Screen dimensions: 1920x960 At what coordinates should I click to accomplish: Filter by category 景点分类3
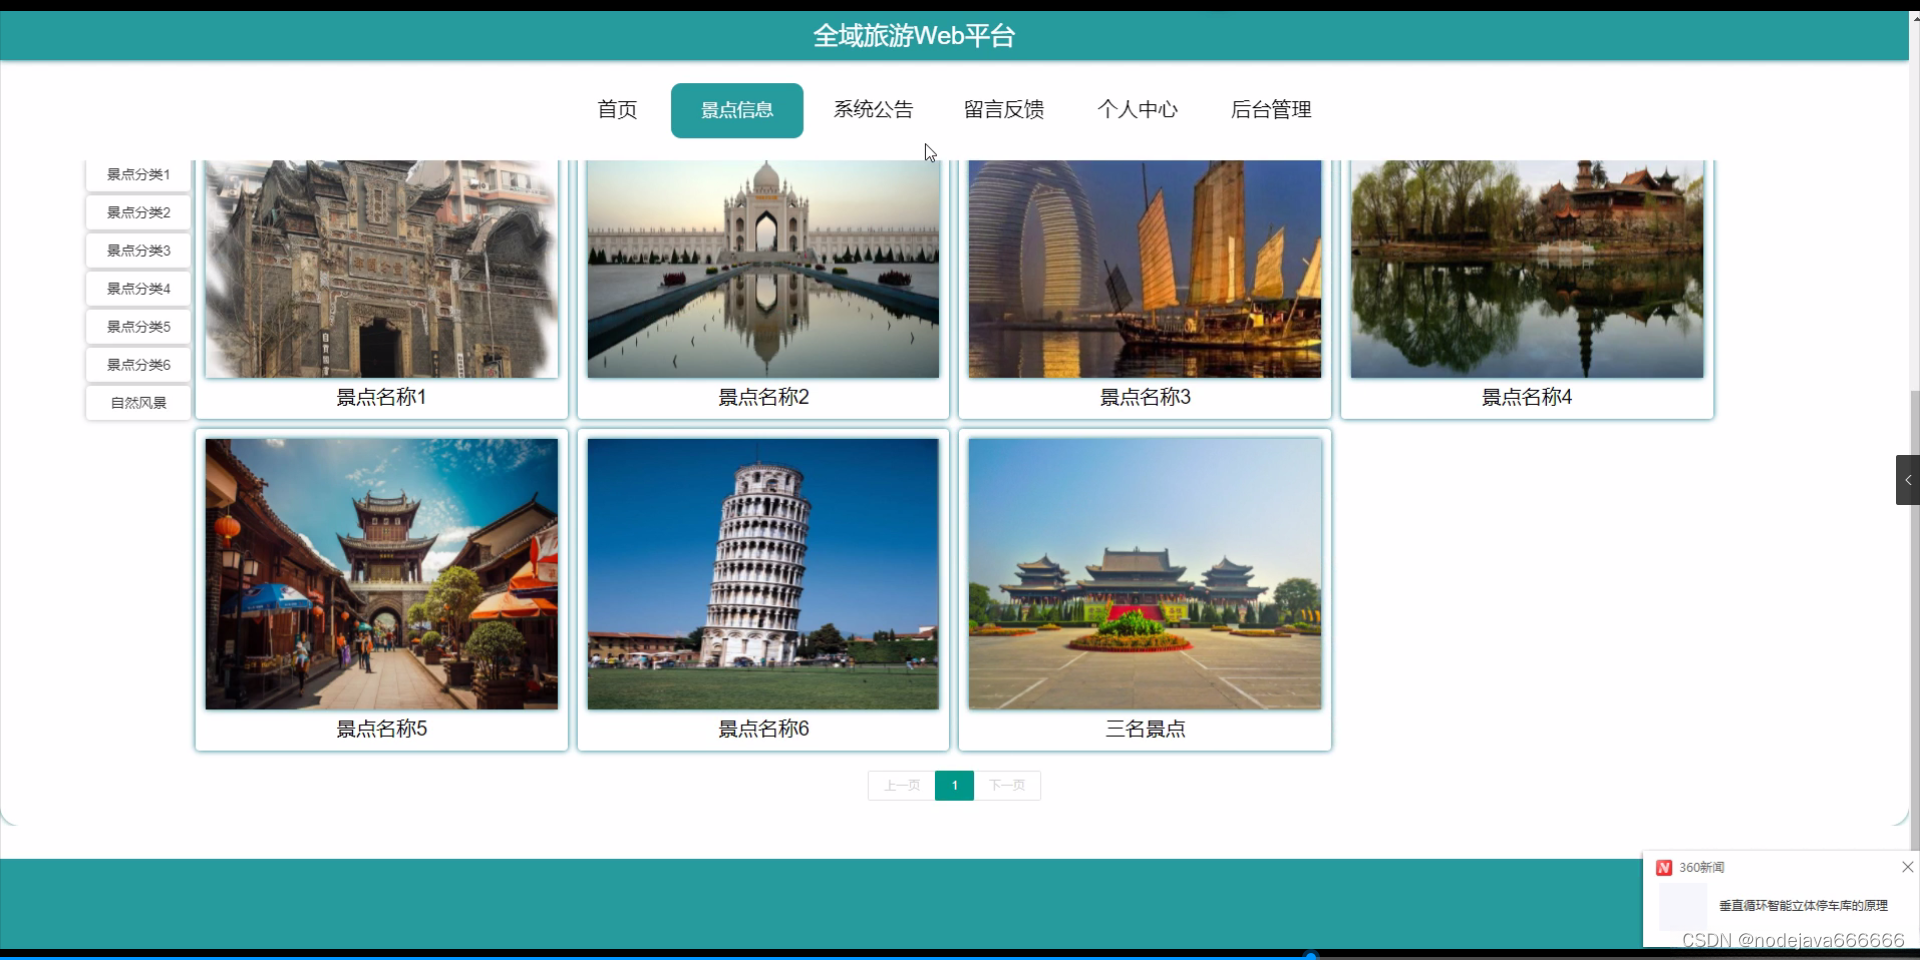[138, 250]
